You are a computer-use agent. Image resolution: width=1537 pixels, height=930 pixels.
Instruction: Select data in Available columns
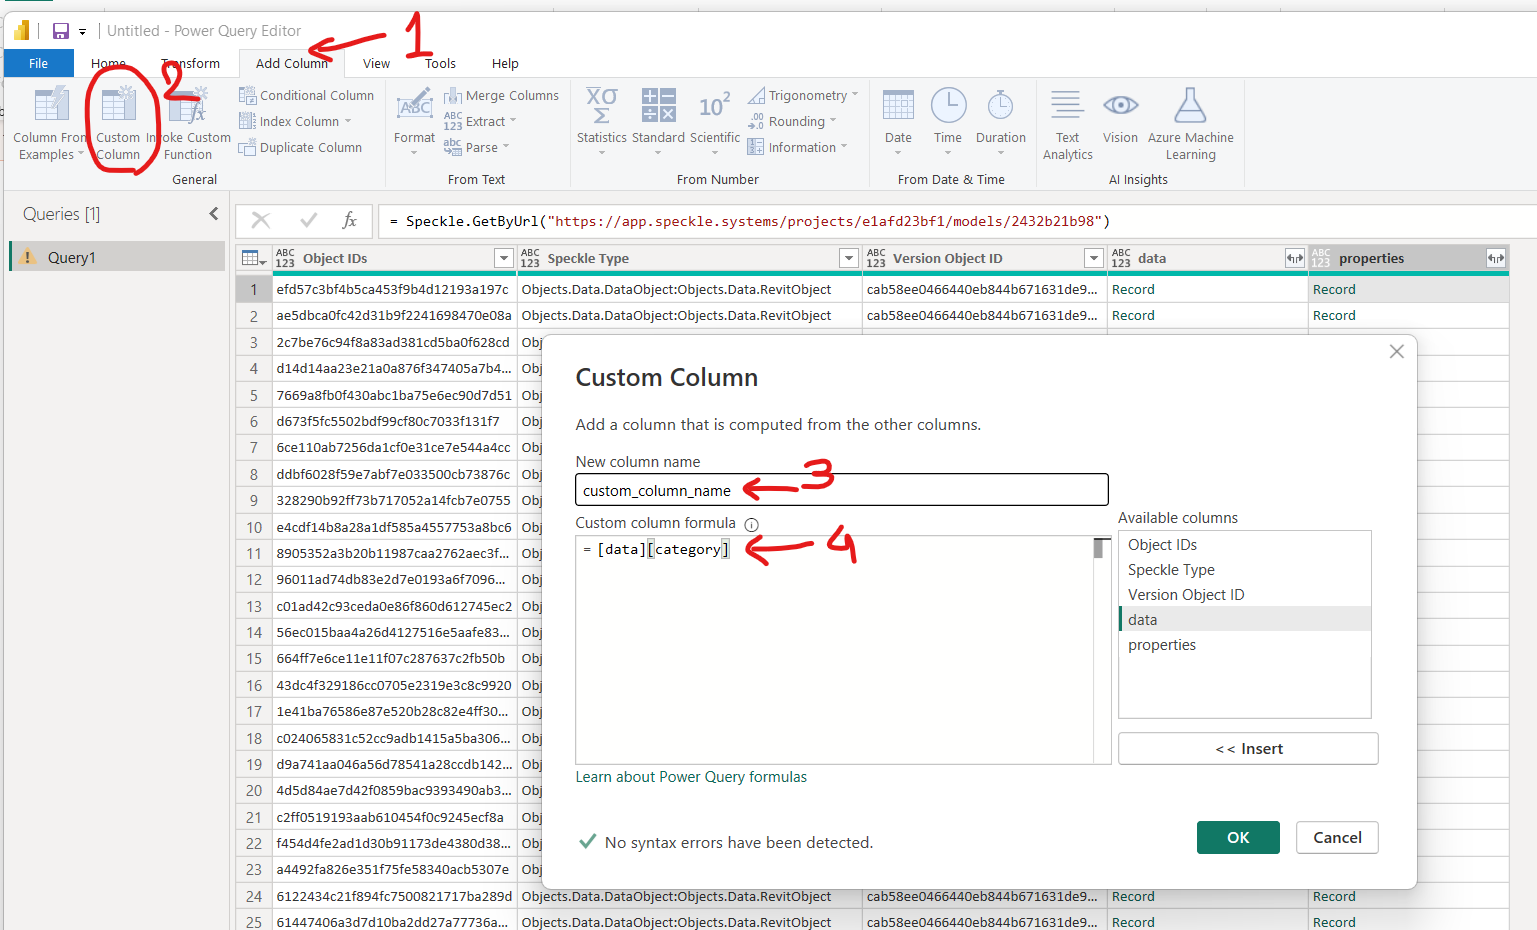[x=1245, y=619]
